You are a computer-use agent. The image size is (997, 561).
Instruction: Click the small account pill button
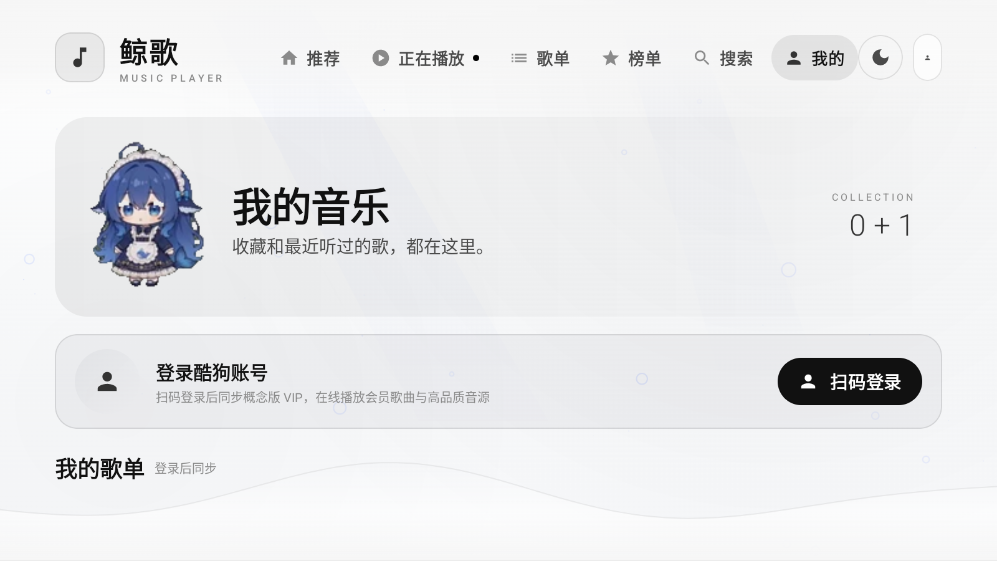click(x=927, y=58)
